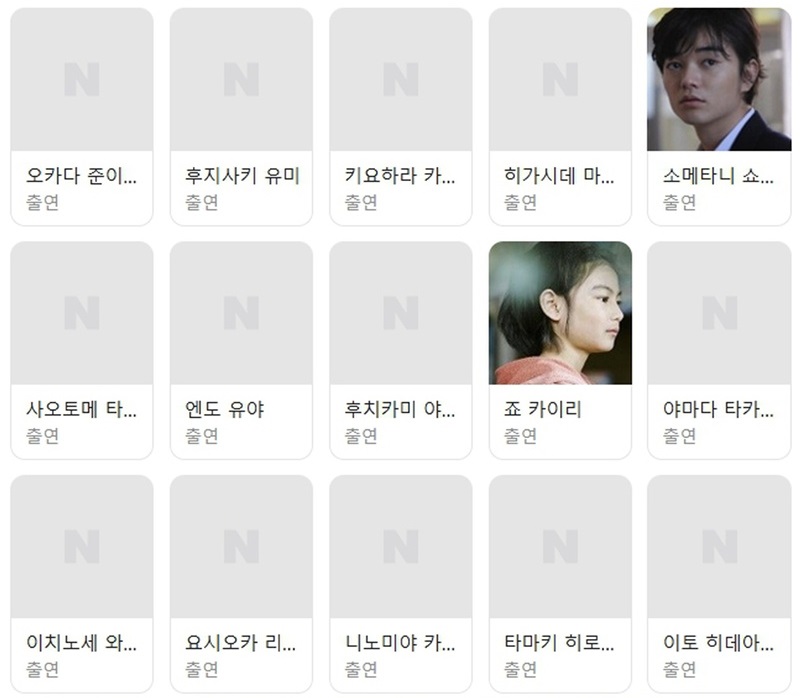Open the 사오토메 타... cast card

82,350
